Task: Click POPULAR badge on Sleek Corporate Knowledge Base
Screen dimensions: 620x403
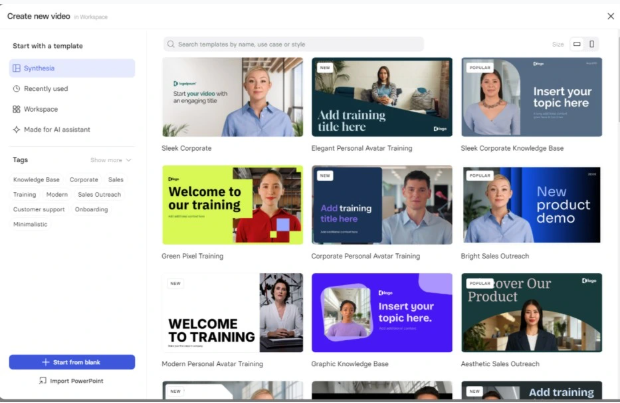Action: click(480, 68)
